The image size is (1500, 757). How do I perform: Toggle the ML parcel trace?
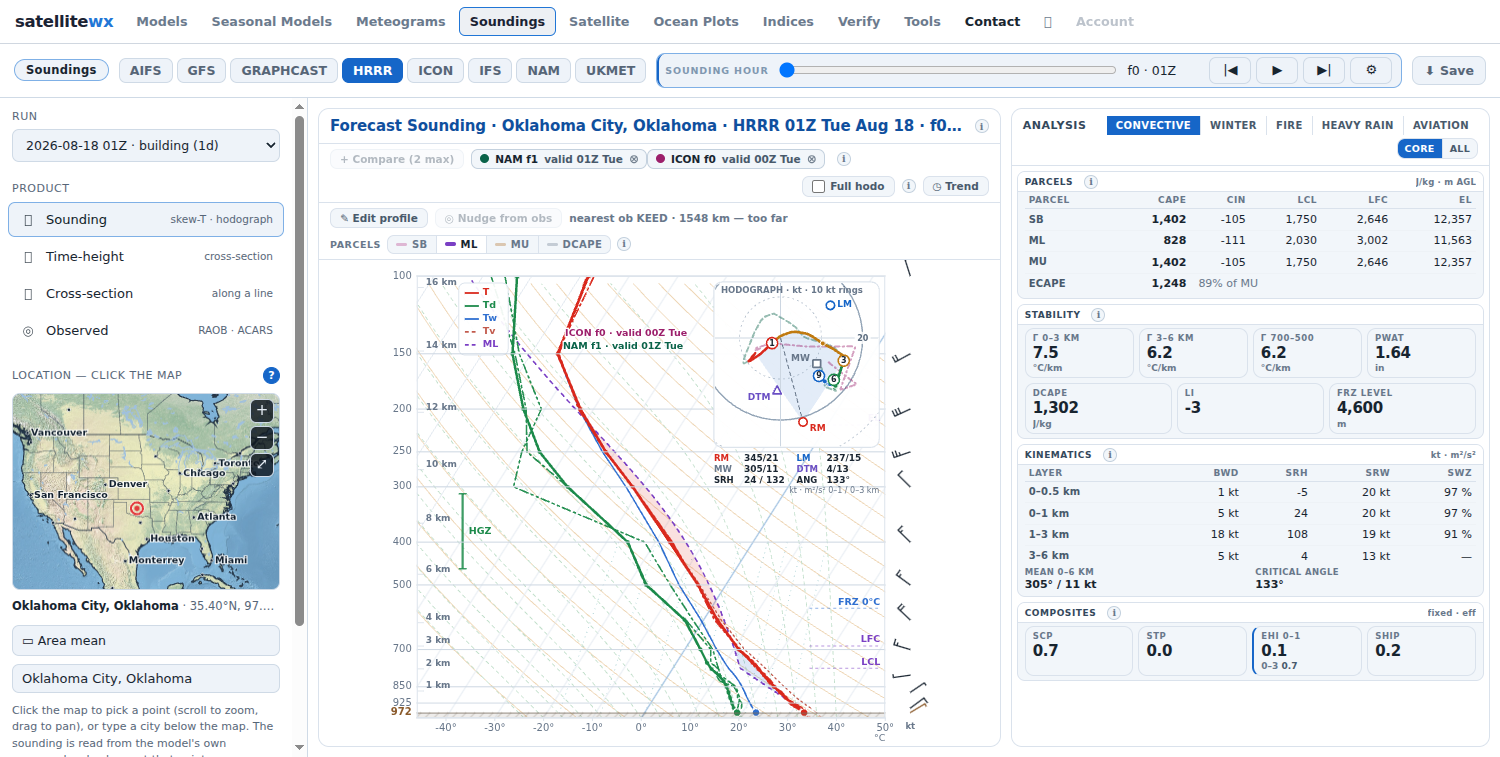(x=461, y=244)
